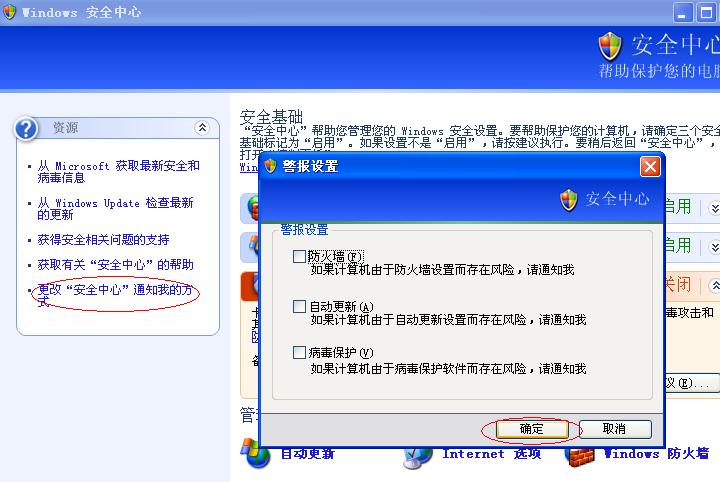Screen dimensions: 720x482
Task: Click the shield icon in 警报设置 title bar
Action: point(270,166)
